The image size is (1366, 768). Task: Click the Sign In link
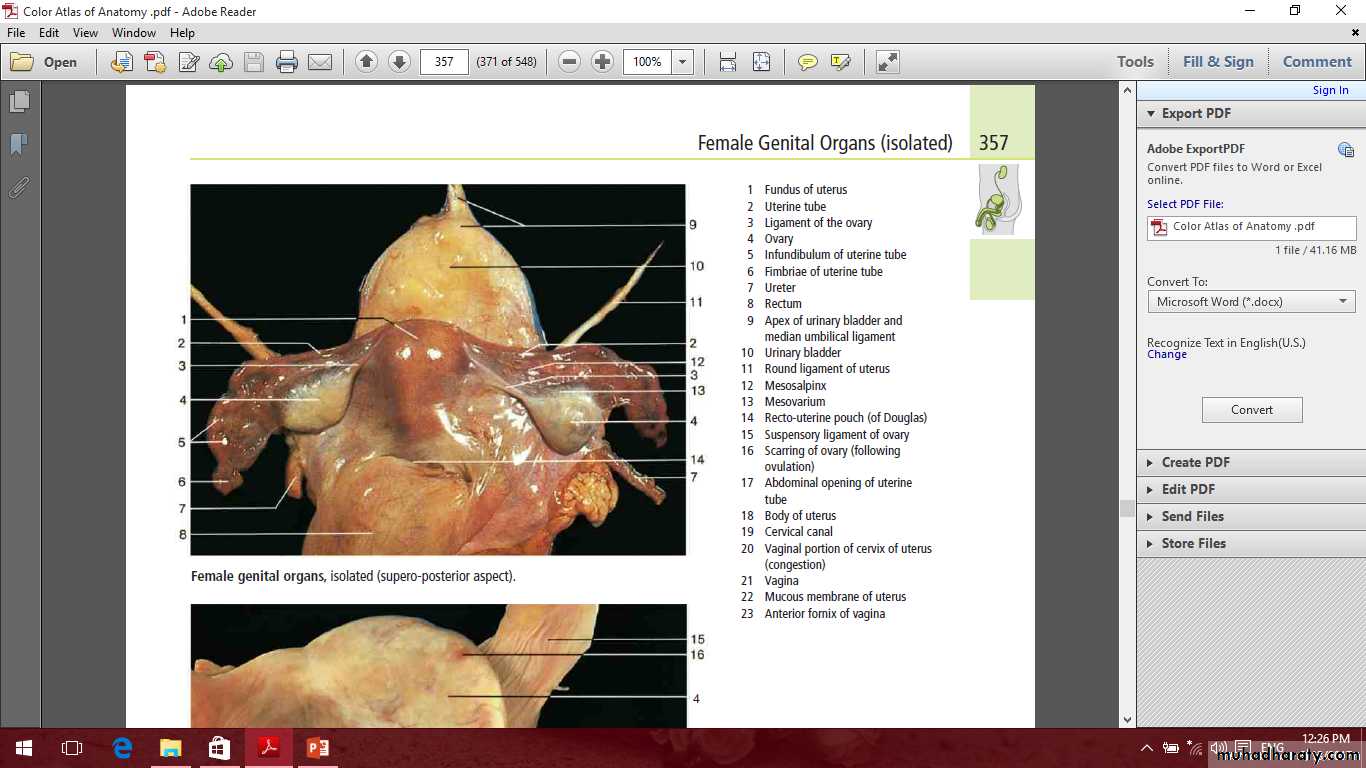tap(1330, 90)
